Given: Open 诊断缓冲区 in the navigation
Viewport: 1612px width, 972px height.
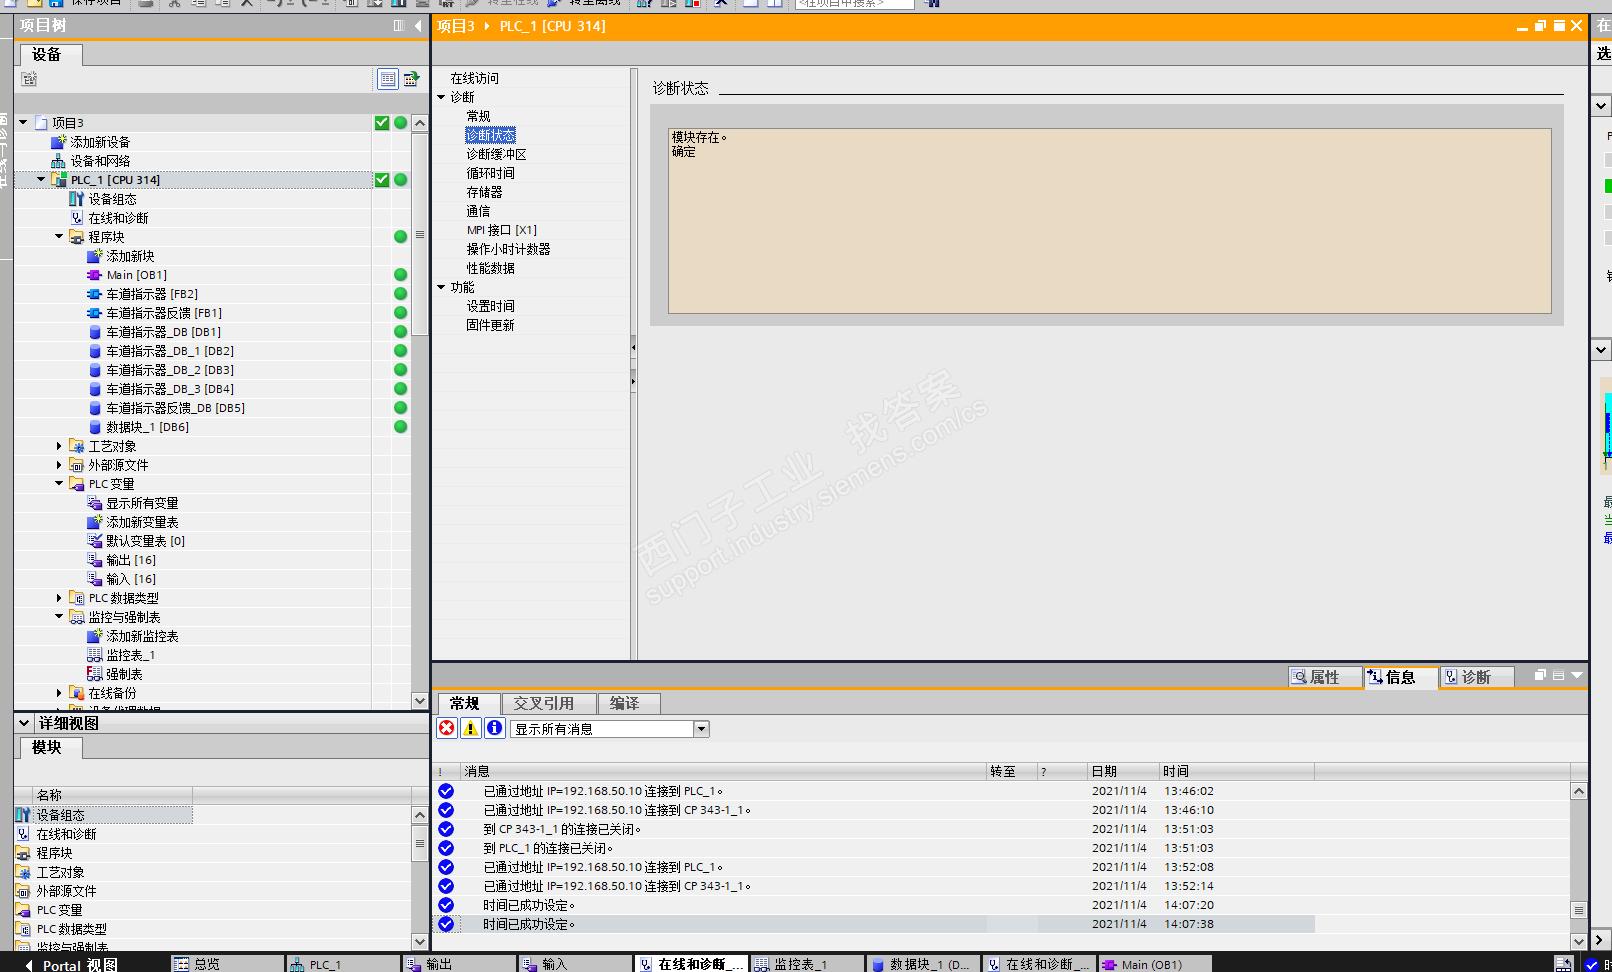Looking at the screenshot, I should [x=496, y=154].
